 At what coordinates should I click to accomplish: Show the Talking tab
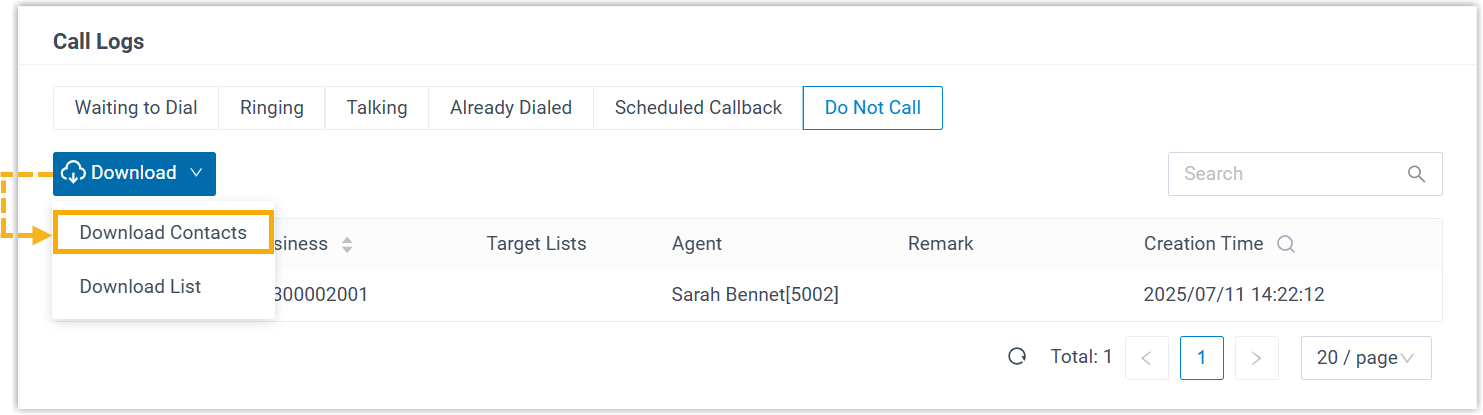coord(377,108)
